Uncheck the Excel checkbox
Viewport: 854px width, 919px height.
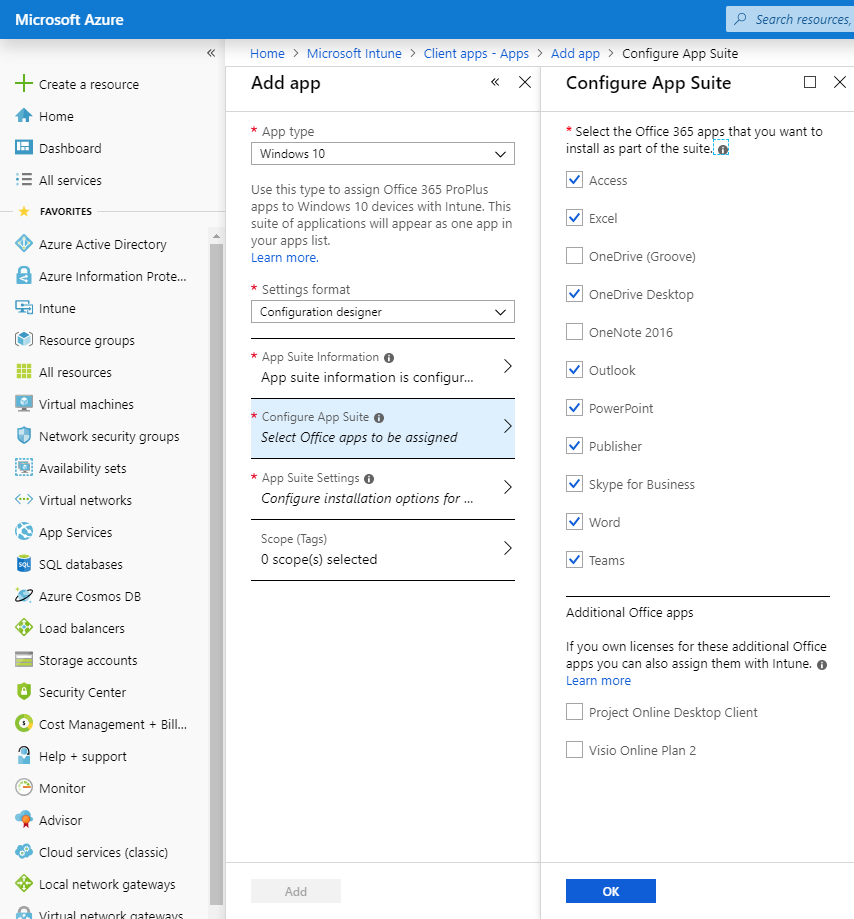tap(574, 217)
